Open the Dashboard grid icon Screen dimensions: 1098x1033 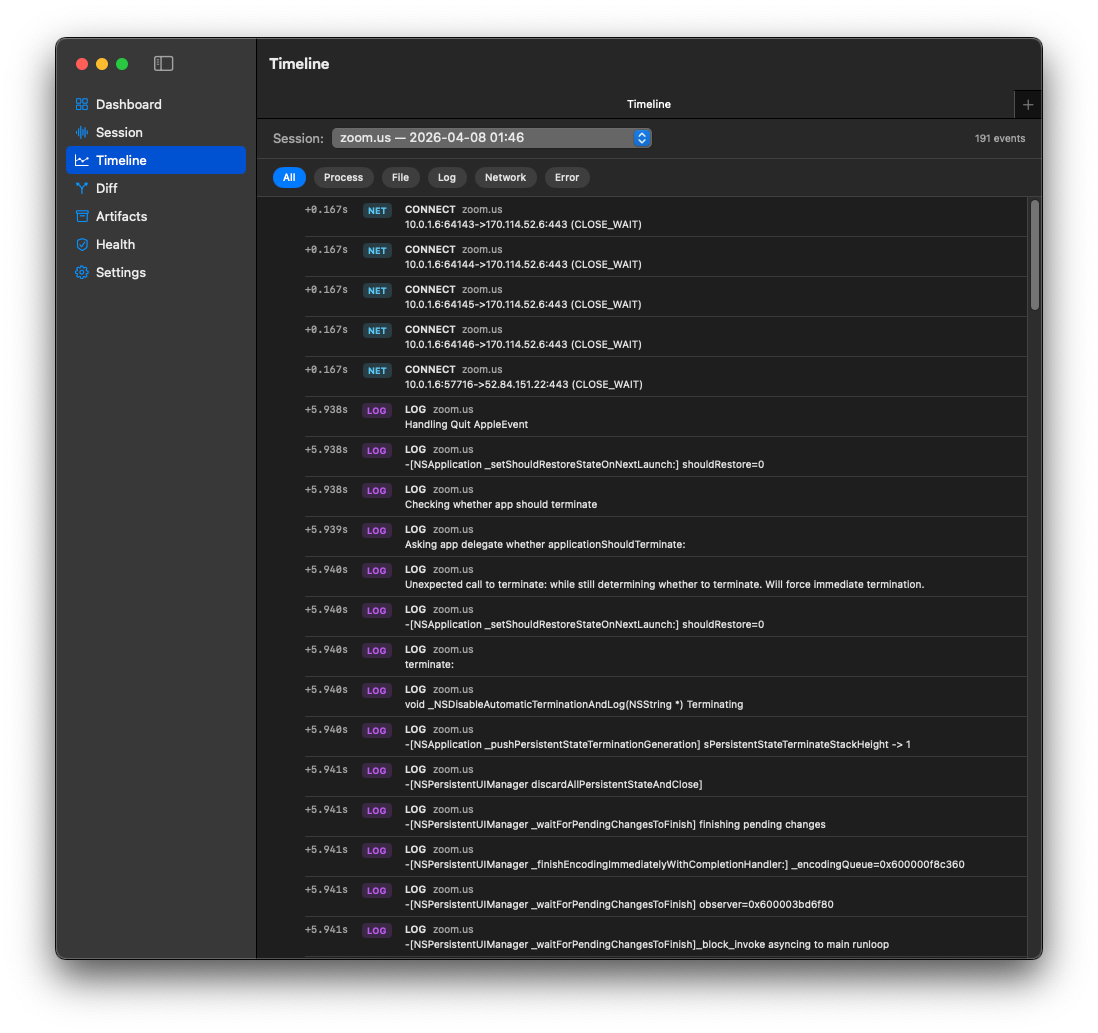[x=81, y=104]
